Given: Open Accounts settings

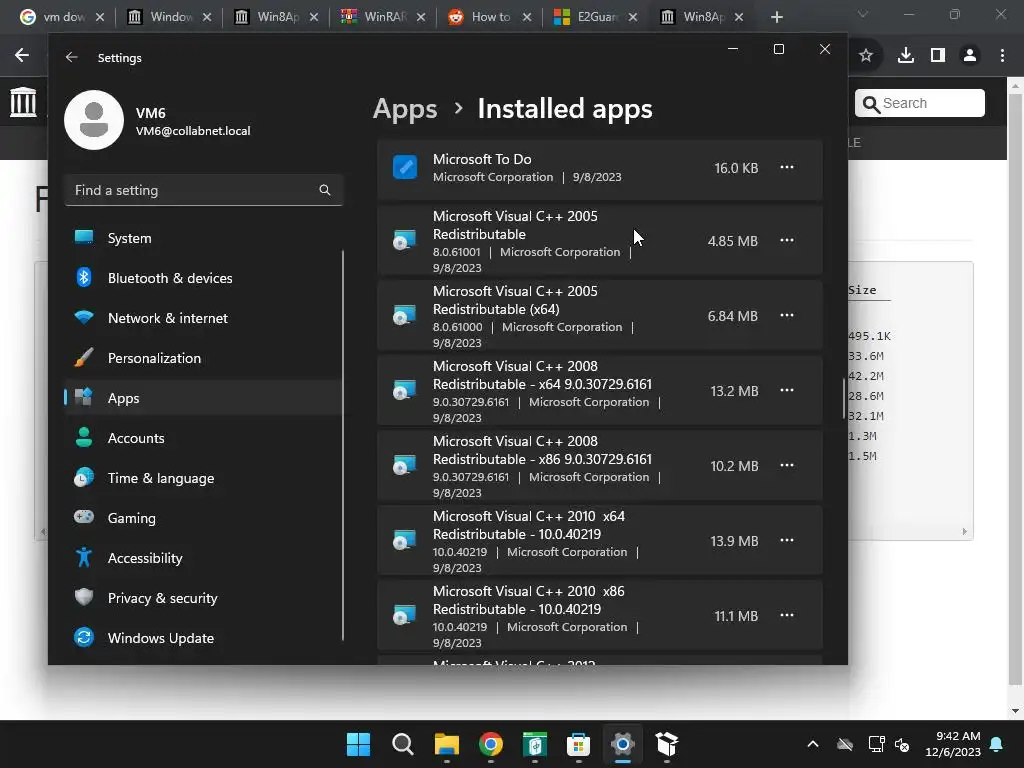Looking at the screenshot, I should pyautogui.click(x=203, y=438).
